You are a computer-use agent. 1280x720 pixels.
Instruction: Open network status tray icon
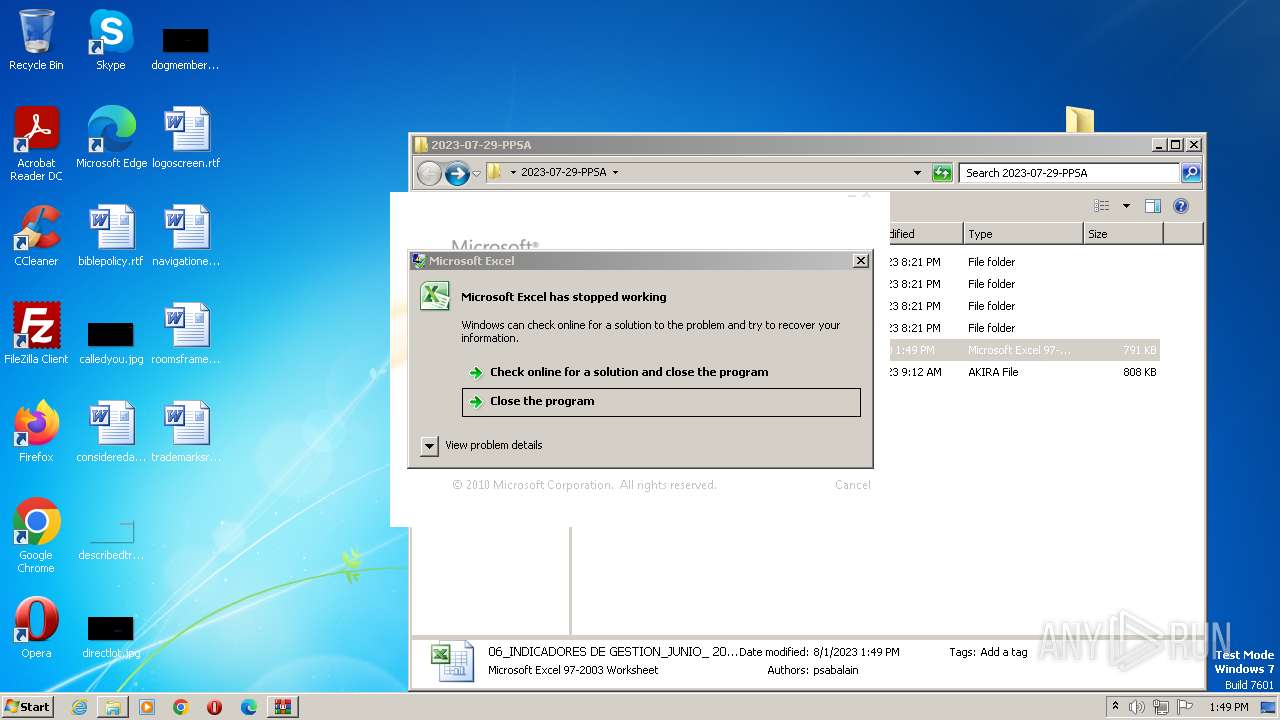(x=1161, y=707)
